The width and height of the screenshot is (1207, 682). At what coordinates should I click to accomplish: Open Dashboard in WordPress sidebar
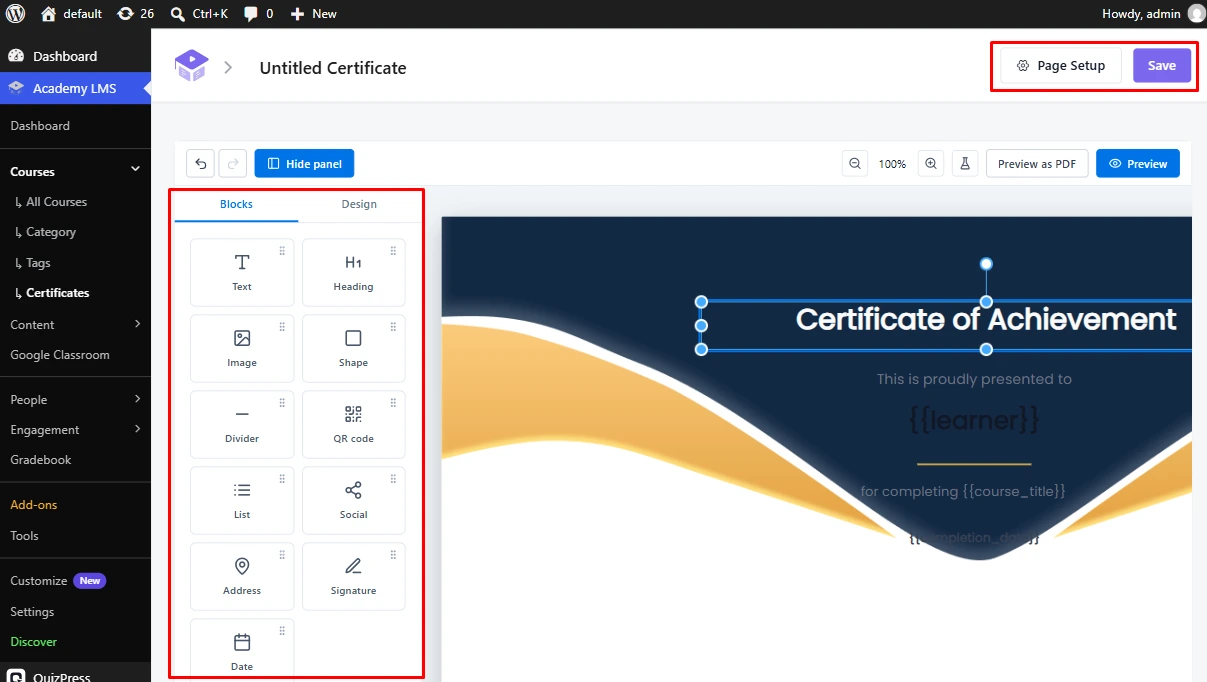(75, 56)
